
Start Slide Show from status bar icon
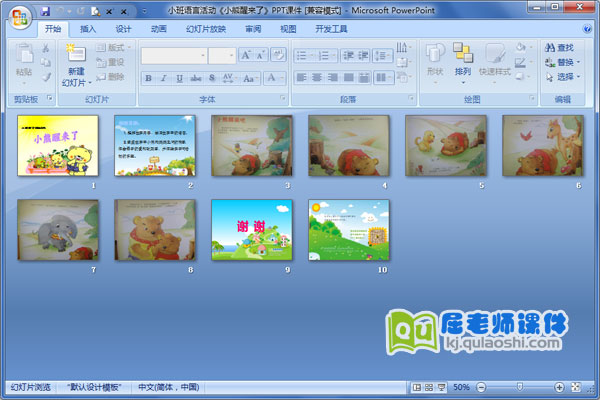441,387
